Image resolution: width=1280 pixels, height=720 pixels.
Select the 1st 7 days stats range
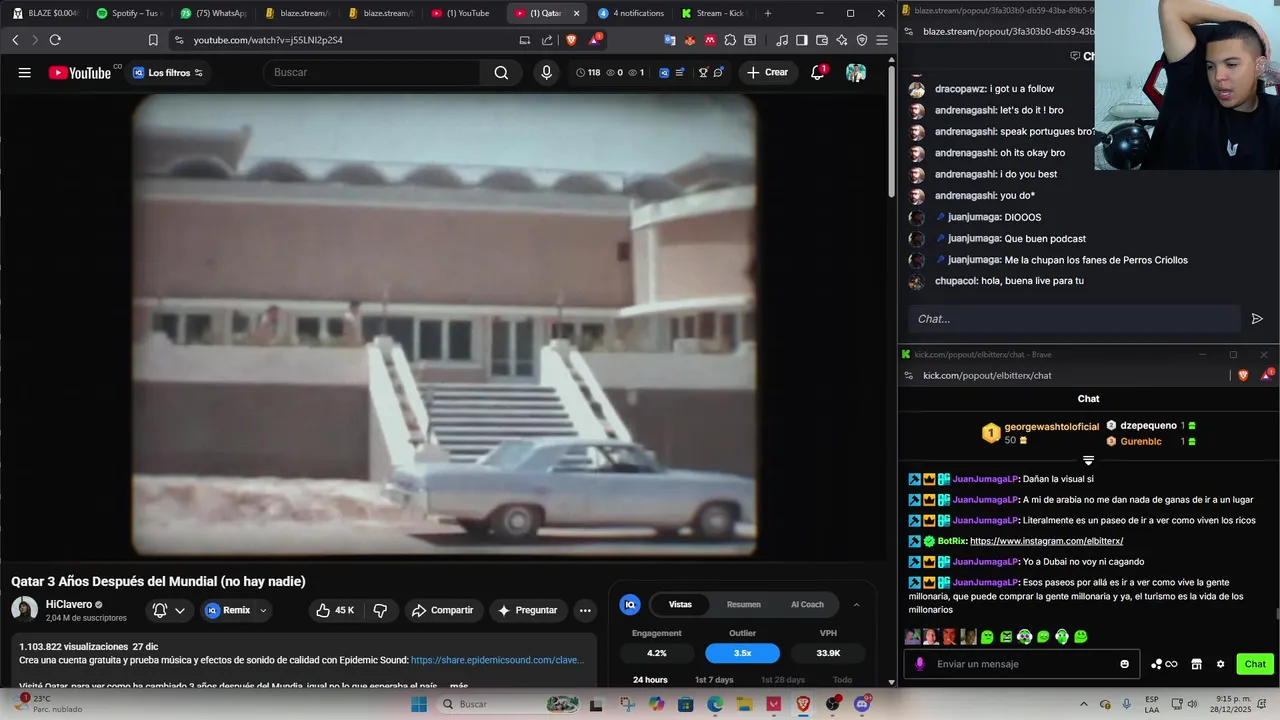click(714, 680)
